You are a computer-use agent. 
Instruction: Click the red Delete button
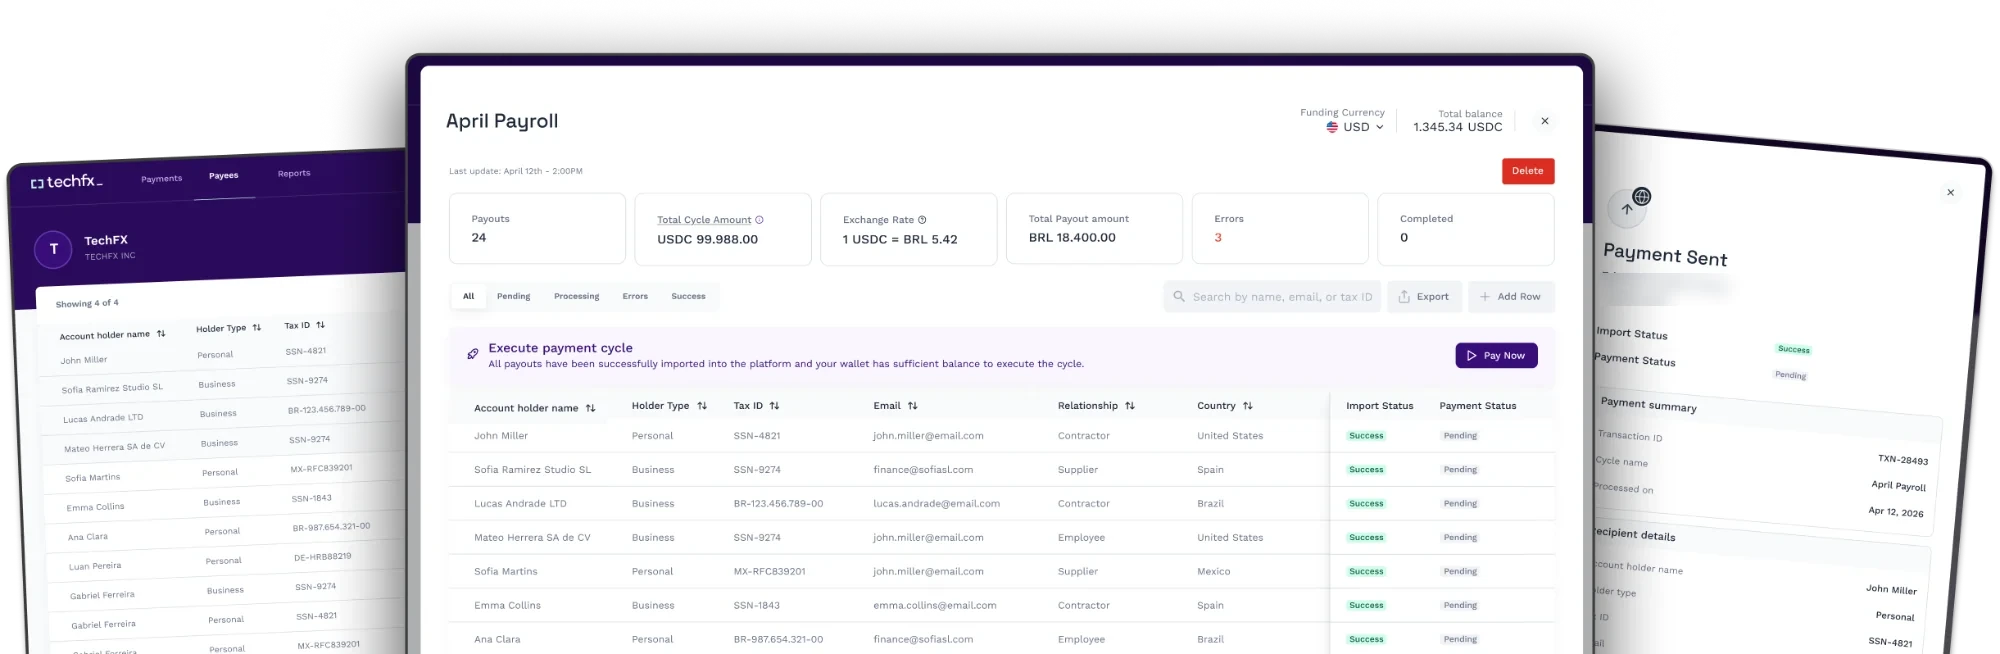[x=1527, y=171]
